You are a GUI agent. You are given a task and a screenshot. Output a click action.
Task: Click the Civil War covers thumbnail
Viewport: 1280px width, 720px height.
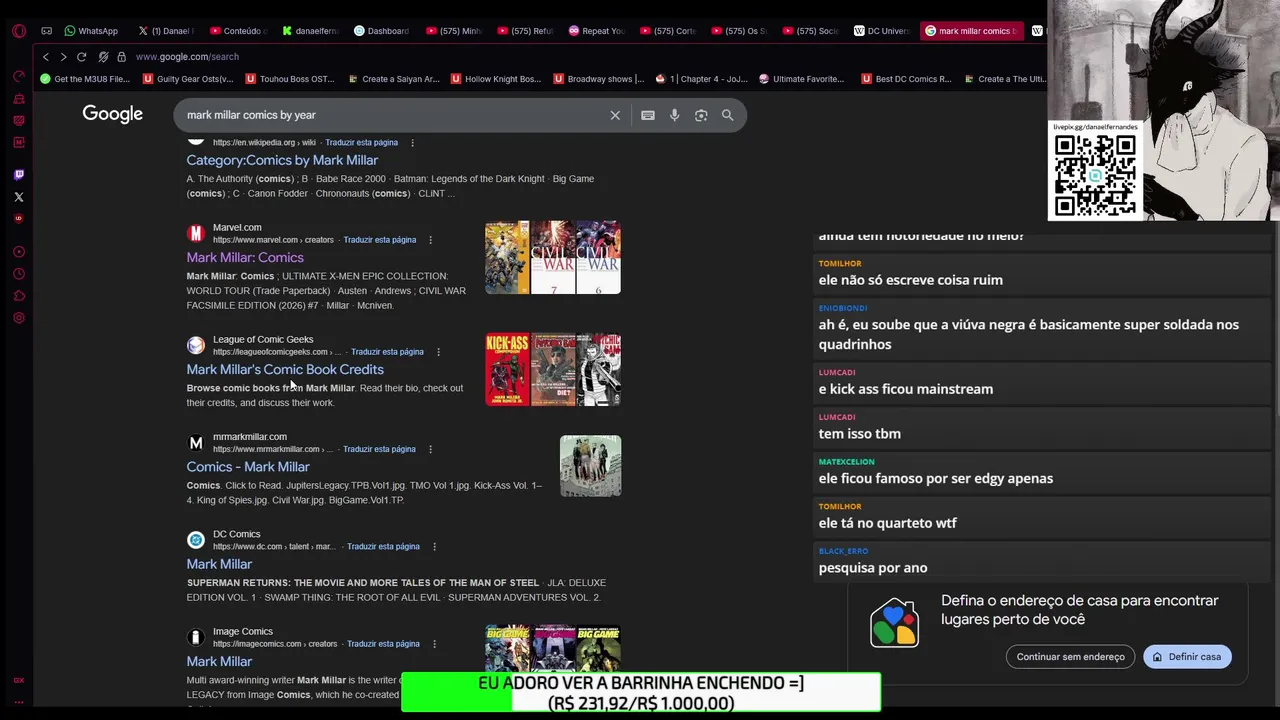553,258
